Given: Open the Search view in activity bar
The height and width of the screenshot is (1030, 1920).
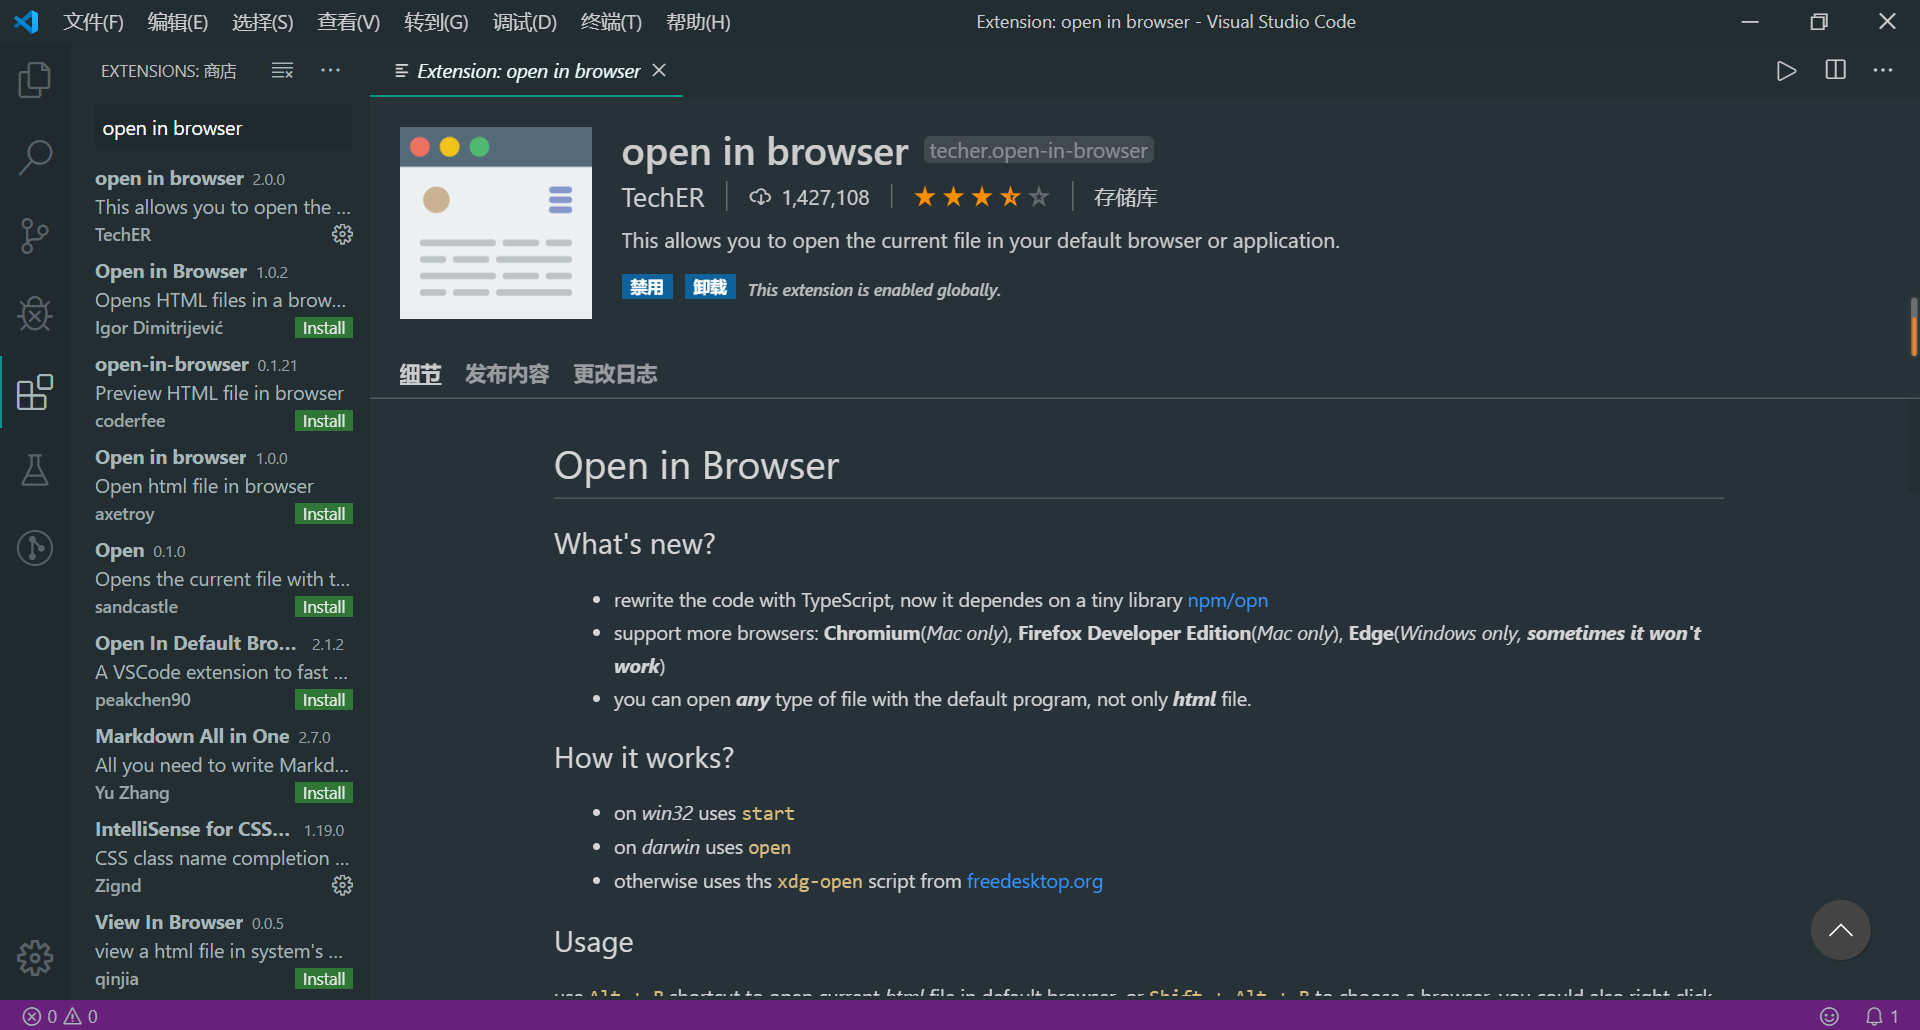Looking at the screenshot, I should (x=35, y=157).
